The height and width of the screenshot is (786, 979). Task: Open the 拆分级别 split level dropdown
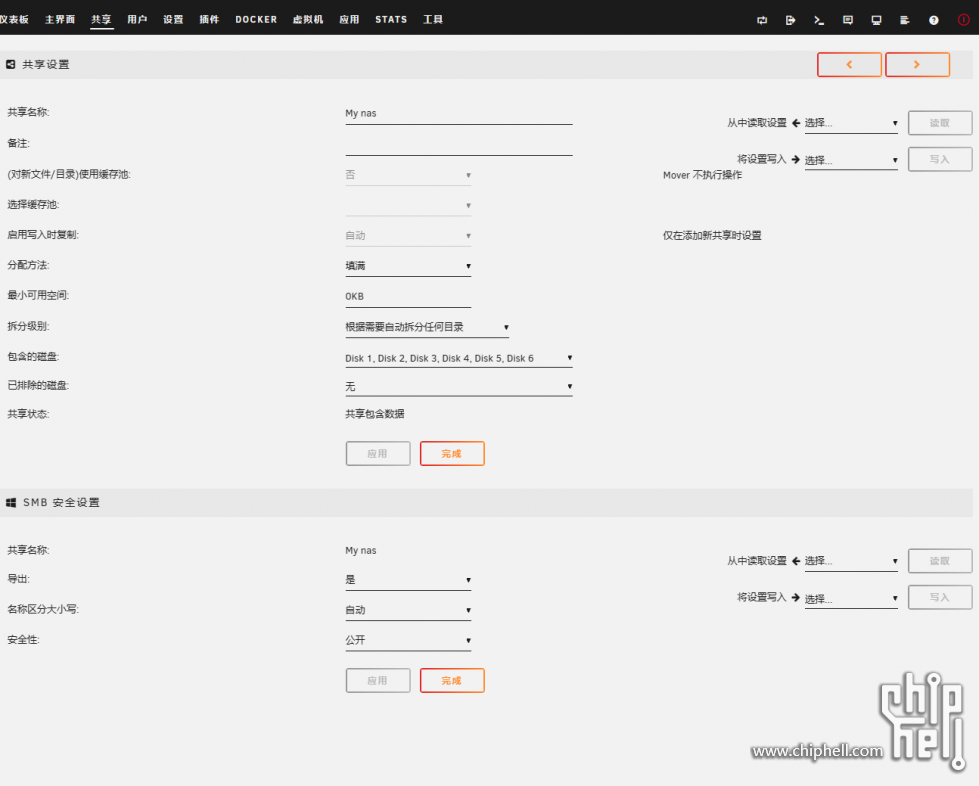click(427, 327)
